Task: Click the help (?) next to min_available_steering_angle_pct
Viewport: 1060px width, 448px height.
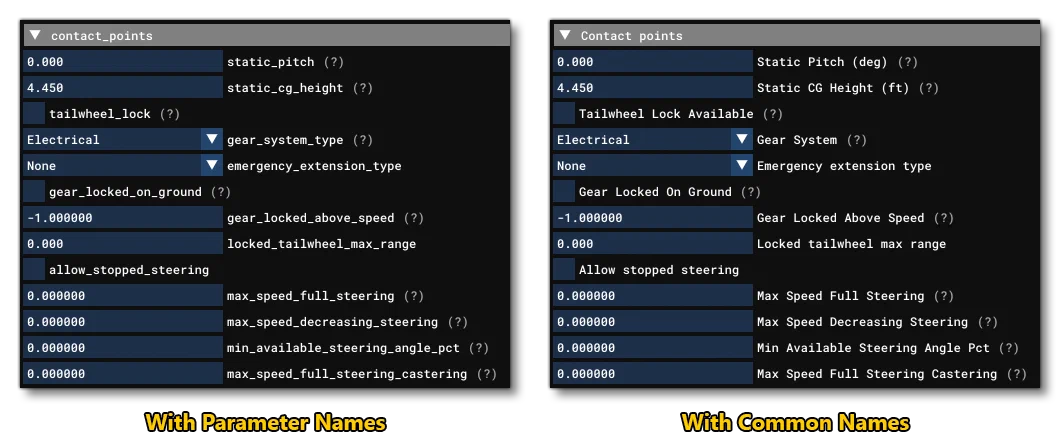Action: [x=479, y=348]
